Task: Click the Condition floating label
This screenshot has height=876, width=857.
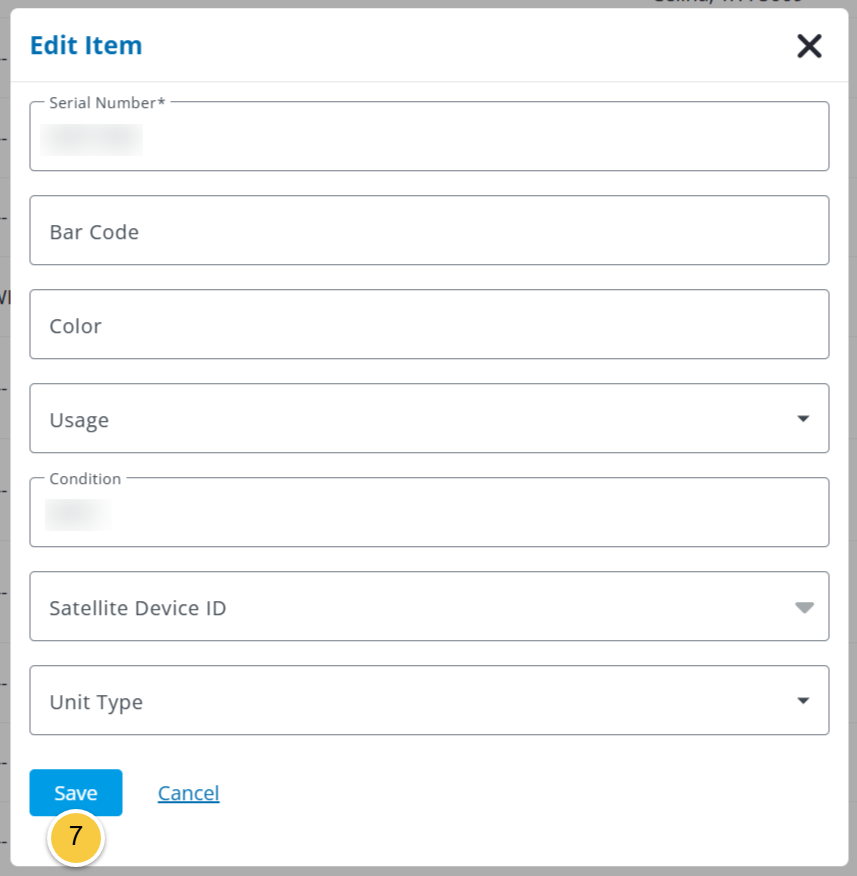Action: [85, 479]
